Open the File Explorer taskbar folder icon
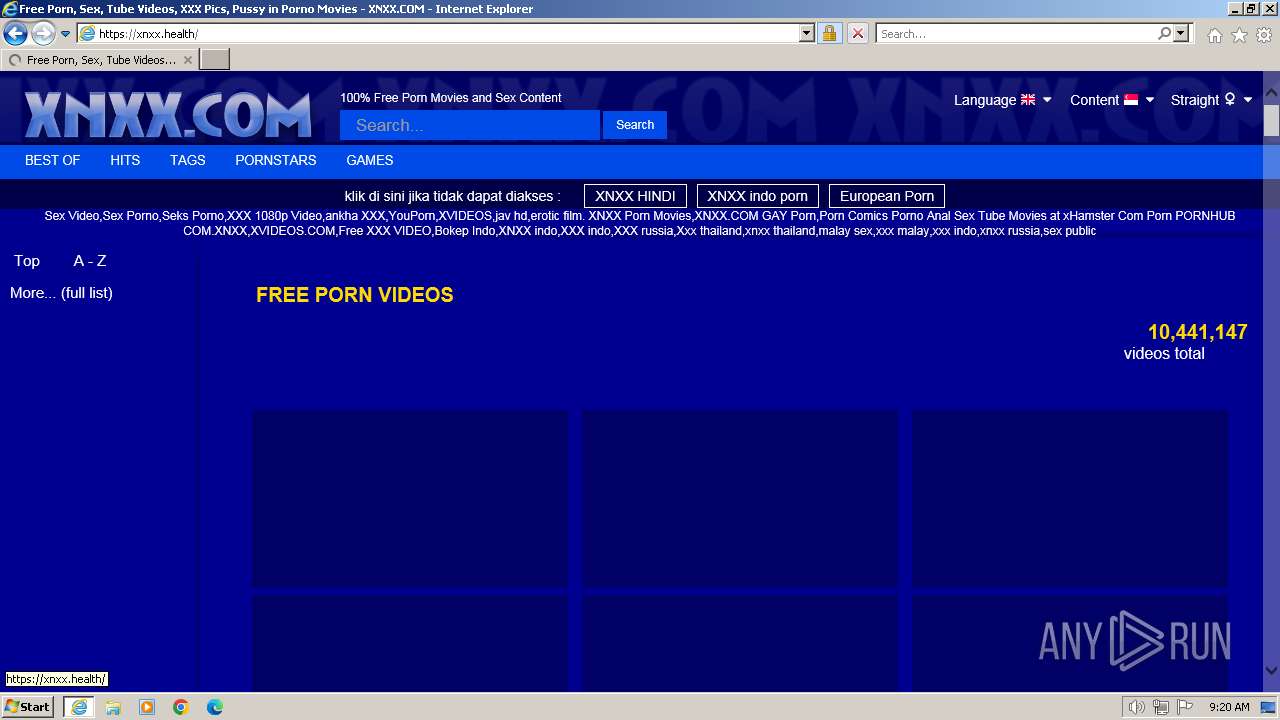Screen dimensions: 1280x720 (113, 707)
